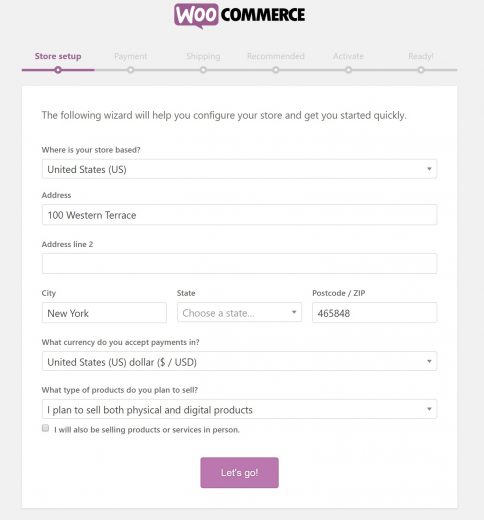The height and width of the screenshot is (520, 484).
Task: Select the Payment tab label
Action: [x=131, y=56]
